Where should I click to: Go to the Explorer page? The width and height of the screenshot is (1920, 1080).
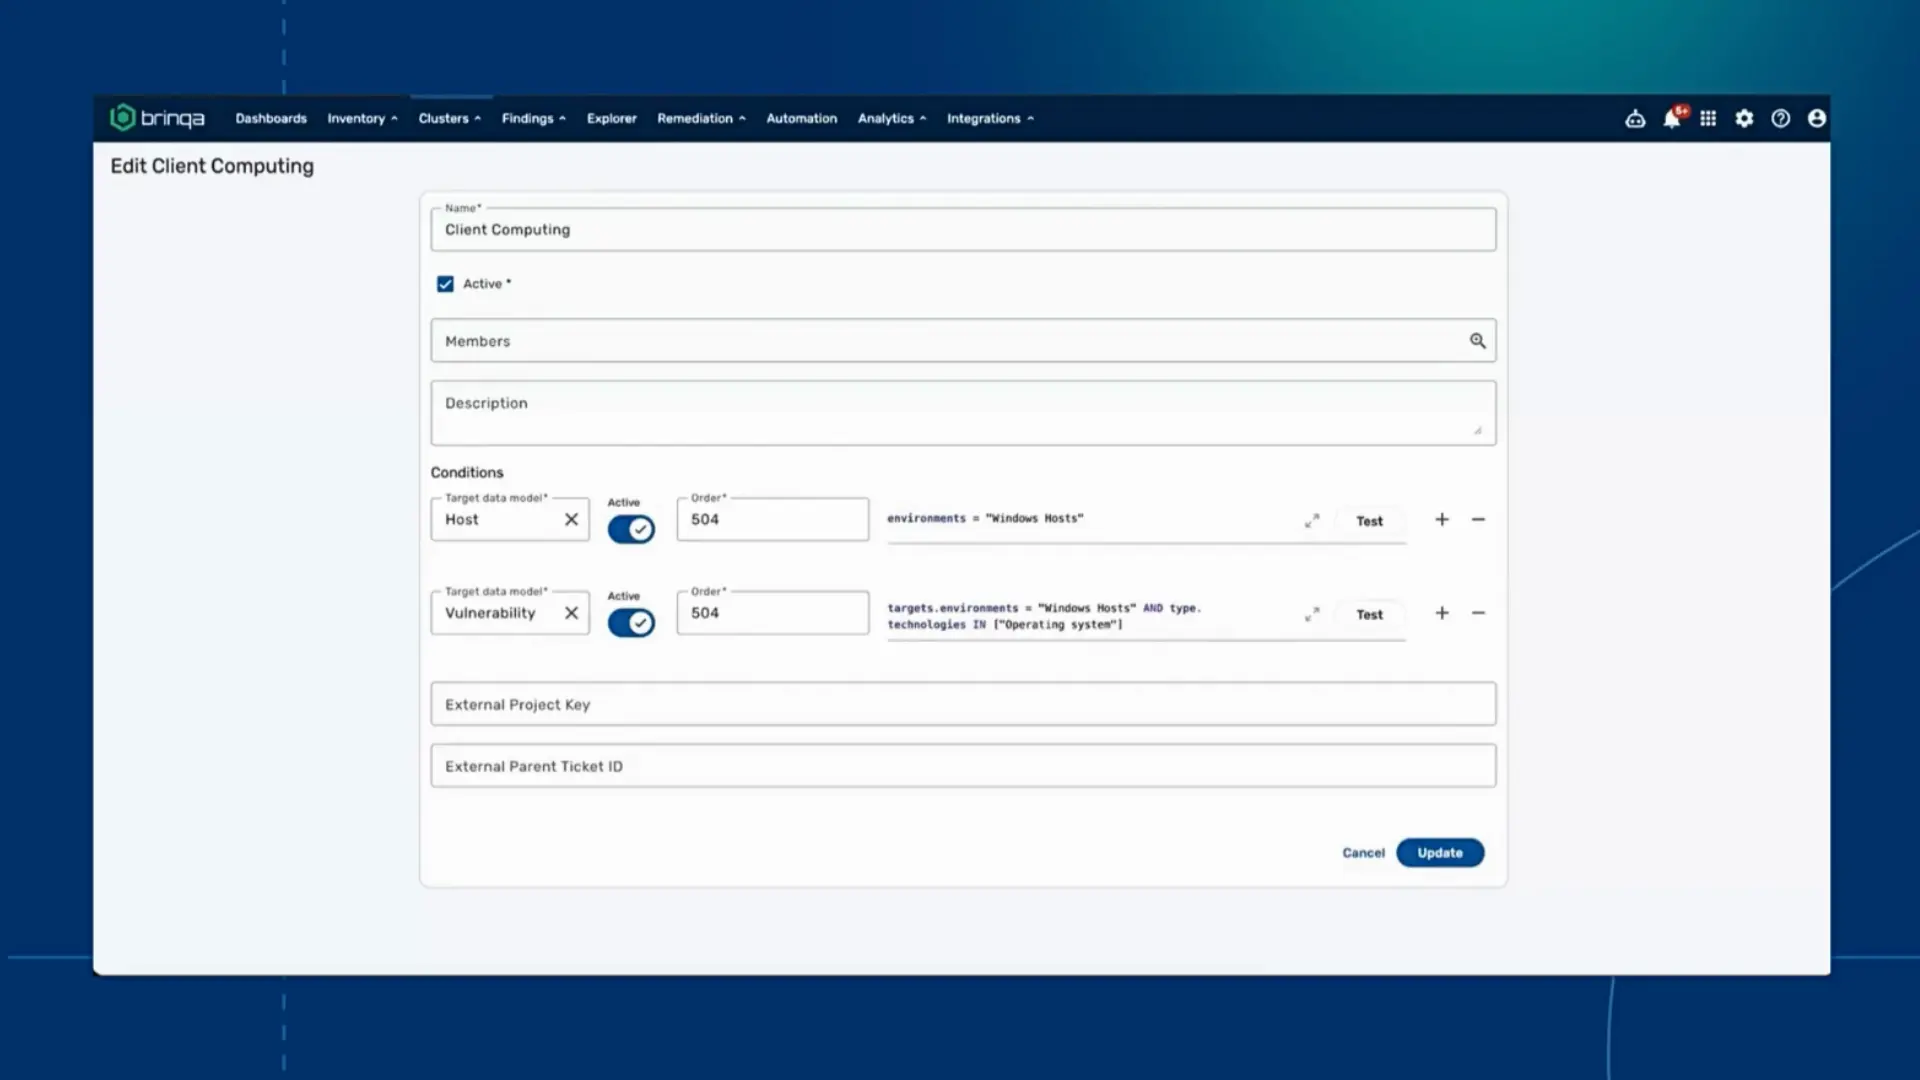611,119
